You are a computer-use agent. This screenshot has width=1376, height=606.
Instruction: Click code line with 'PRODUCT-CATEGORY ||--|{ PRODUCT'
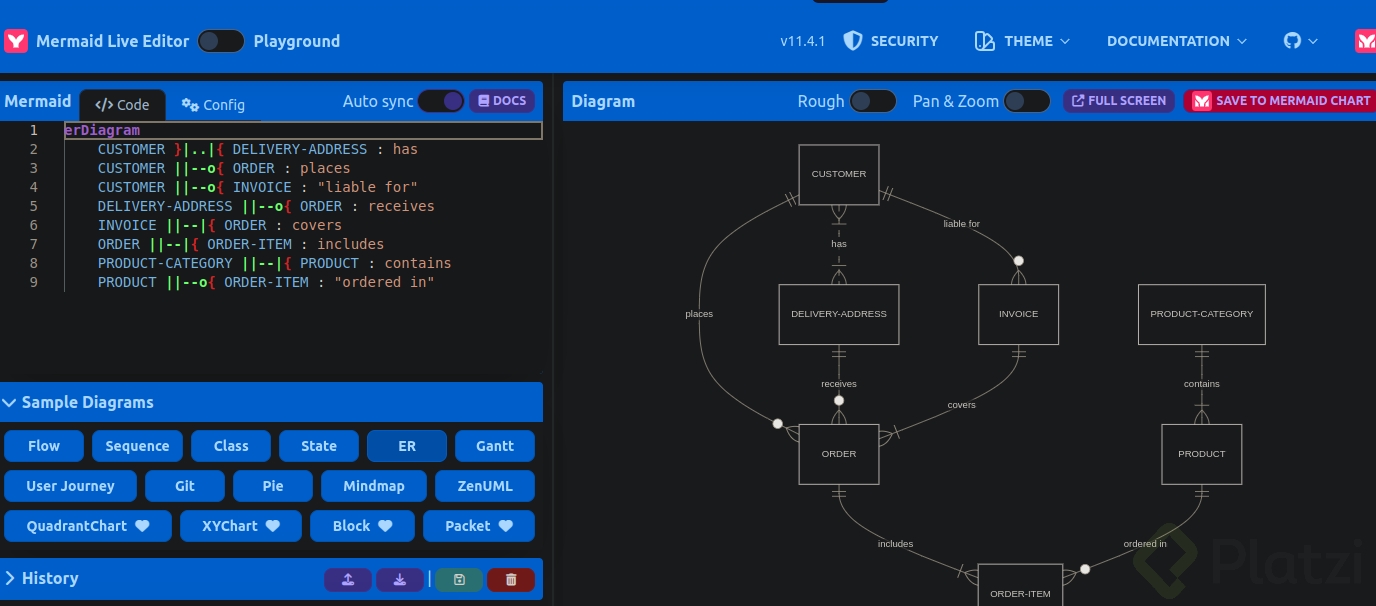point(274,263)
